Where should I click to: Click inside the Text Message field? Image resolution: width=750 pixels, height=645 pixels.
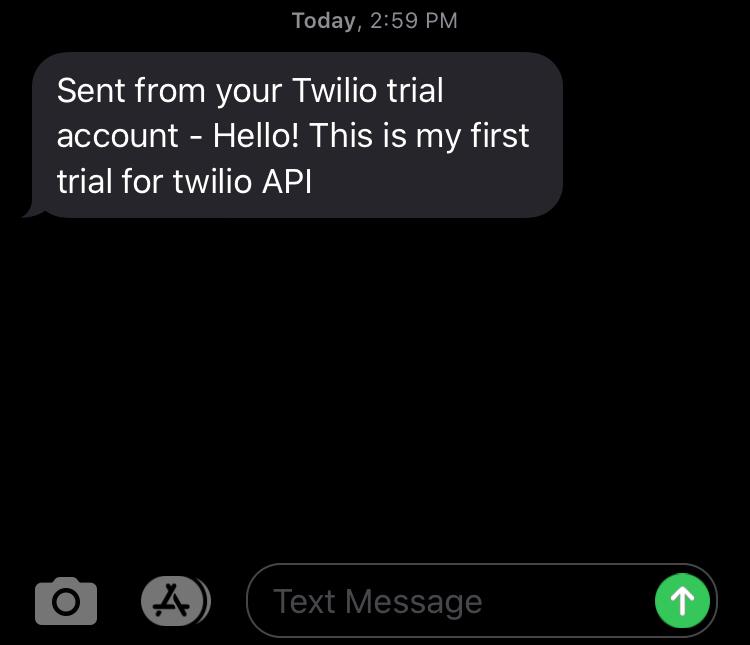point(482,601)
